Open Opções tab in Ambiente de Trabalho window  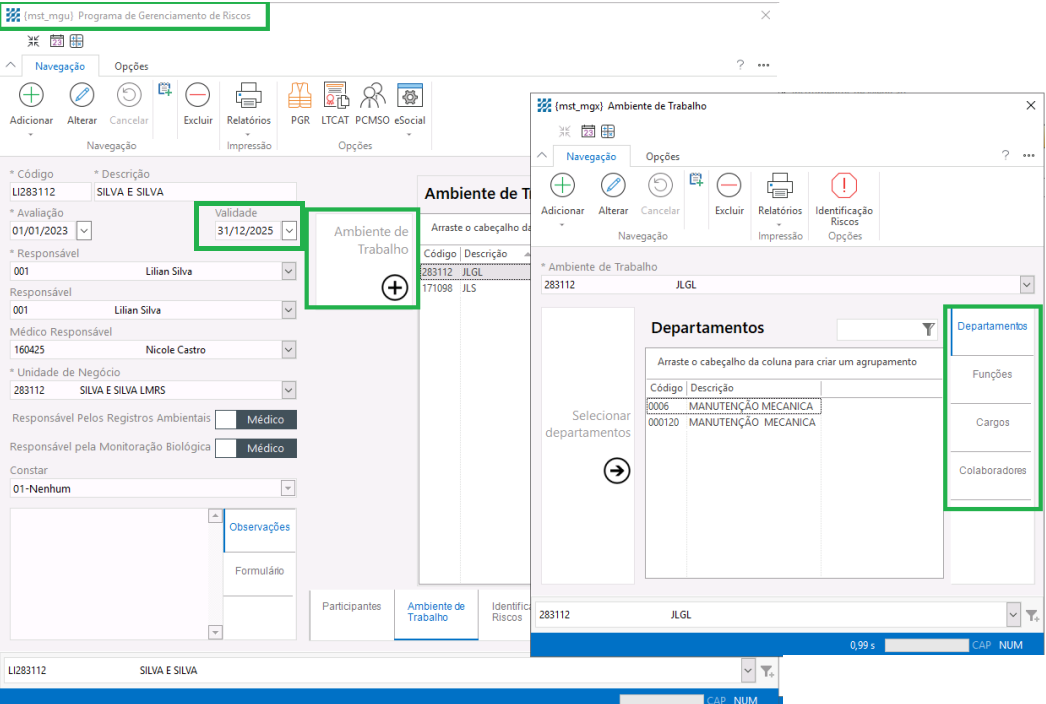coord(662,156)
